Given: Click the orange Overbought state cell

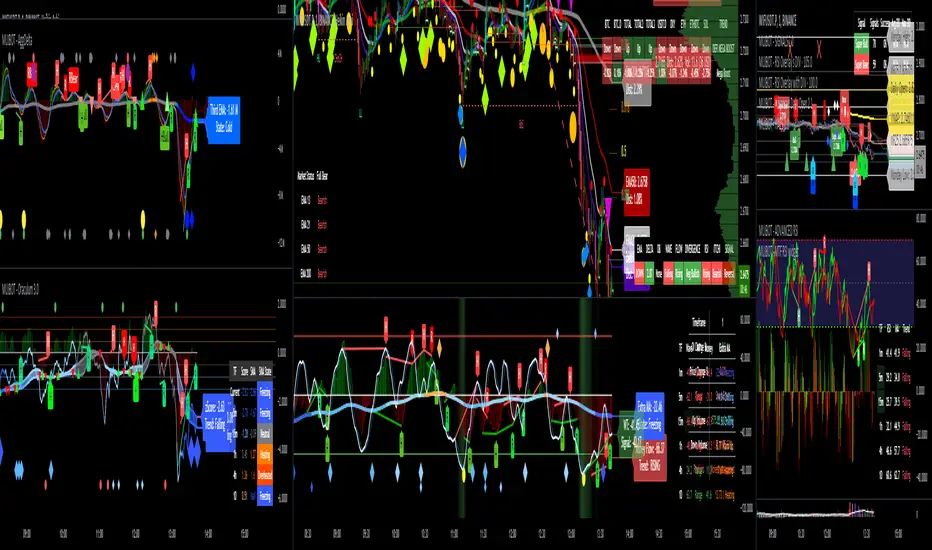Looking at the screenshot, I should point(265,475).
